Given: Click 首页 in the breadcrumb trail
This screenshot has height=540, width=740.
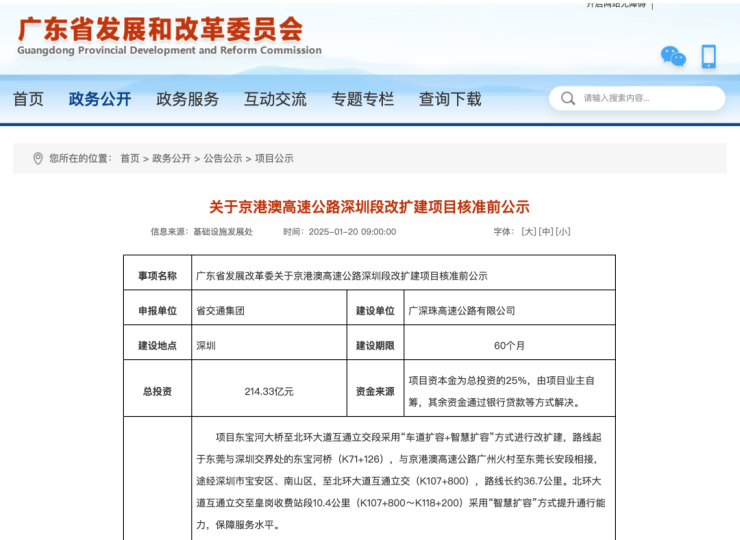Looking at the screenshot, I should 130,158.
